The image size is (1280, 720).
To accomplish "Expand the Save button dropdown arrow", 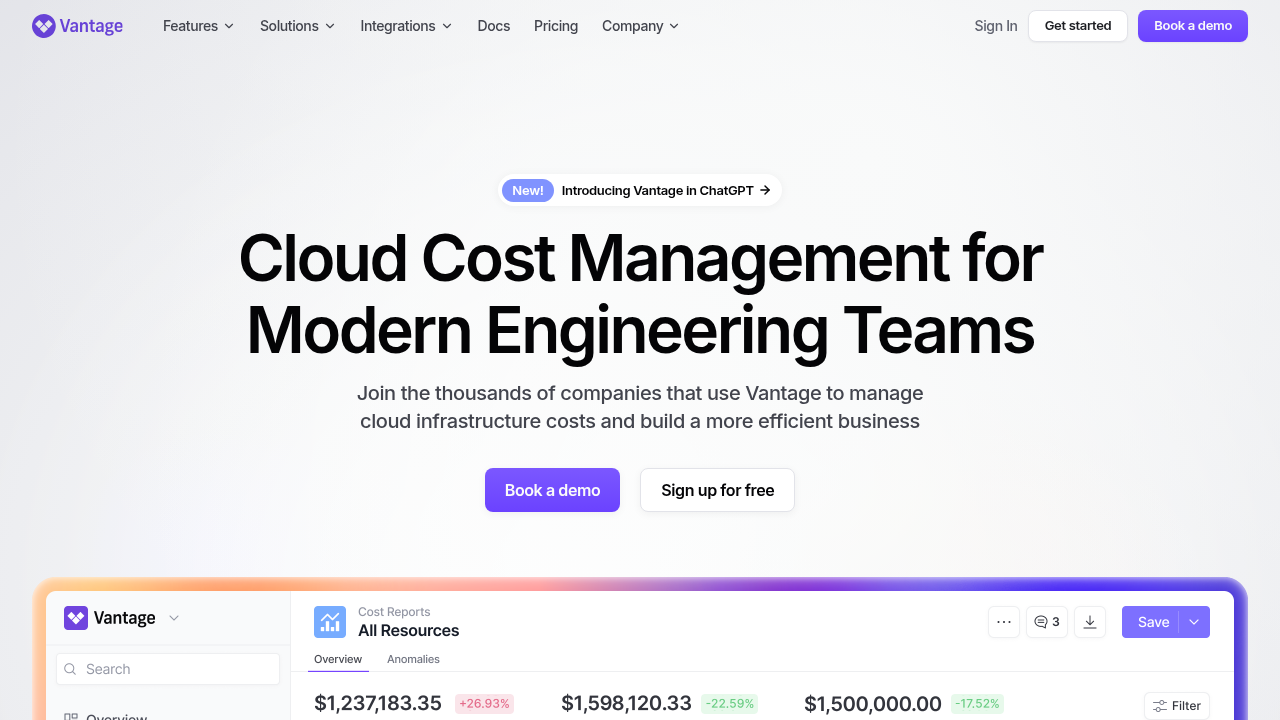I will pos(1194,622).
